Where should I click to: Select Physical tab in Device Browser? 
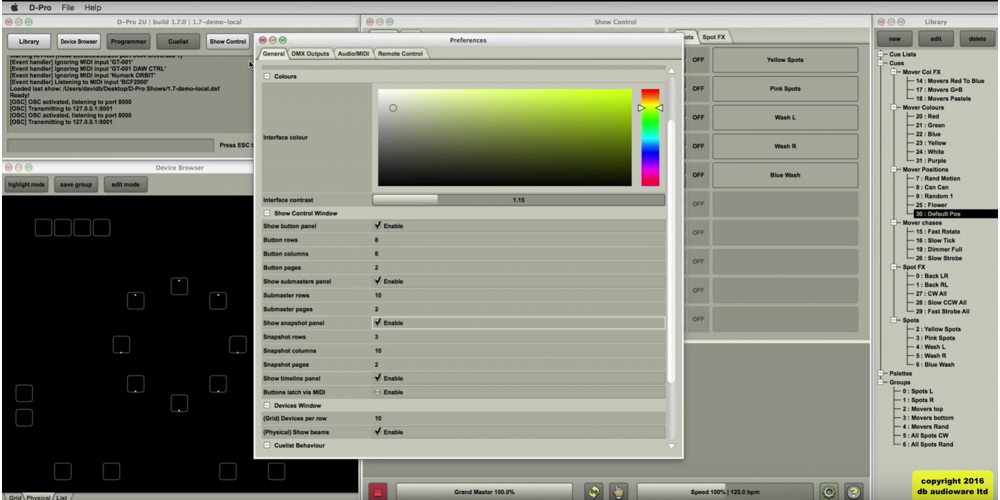pos(38,497)
